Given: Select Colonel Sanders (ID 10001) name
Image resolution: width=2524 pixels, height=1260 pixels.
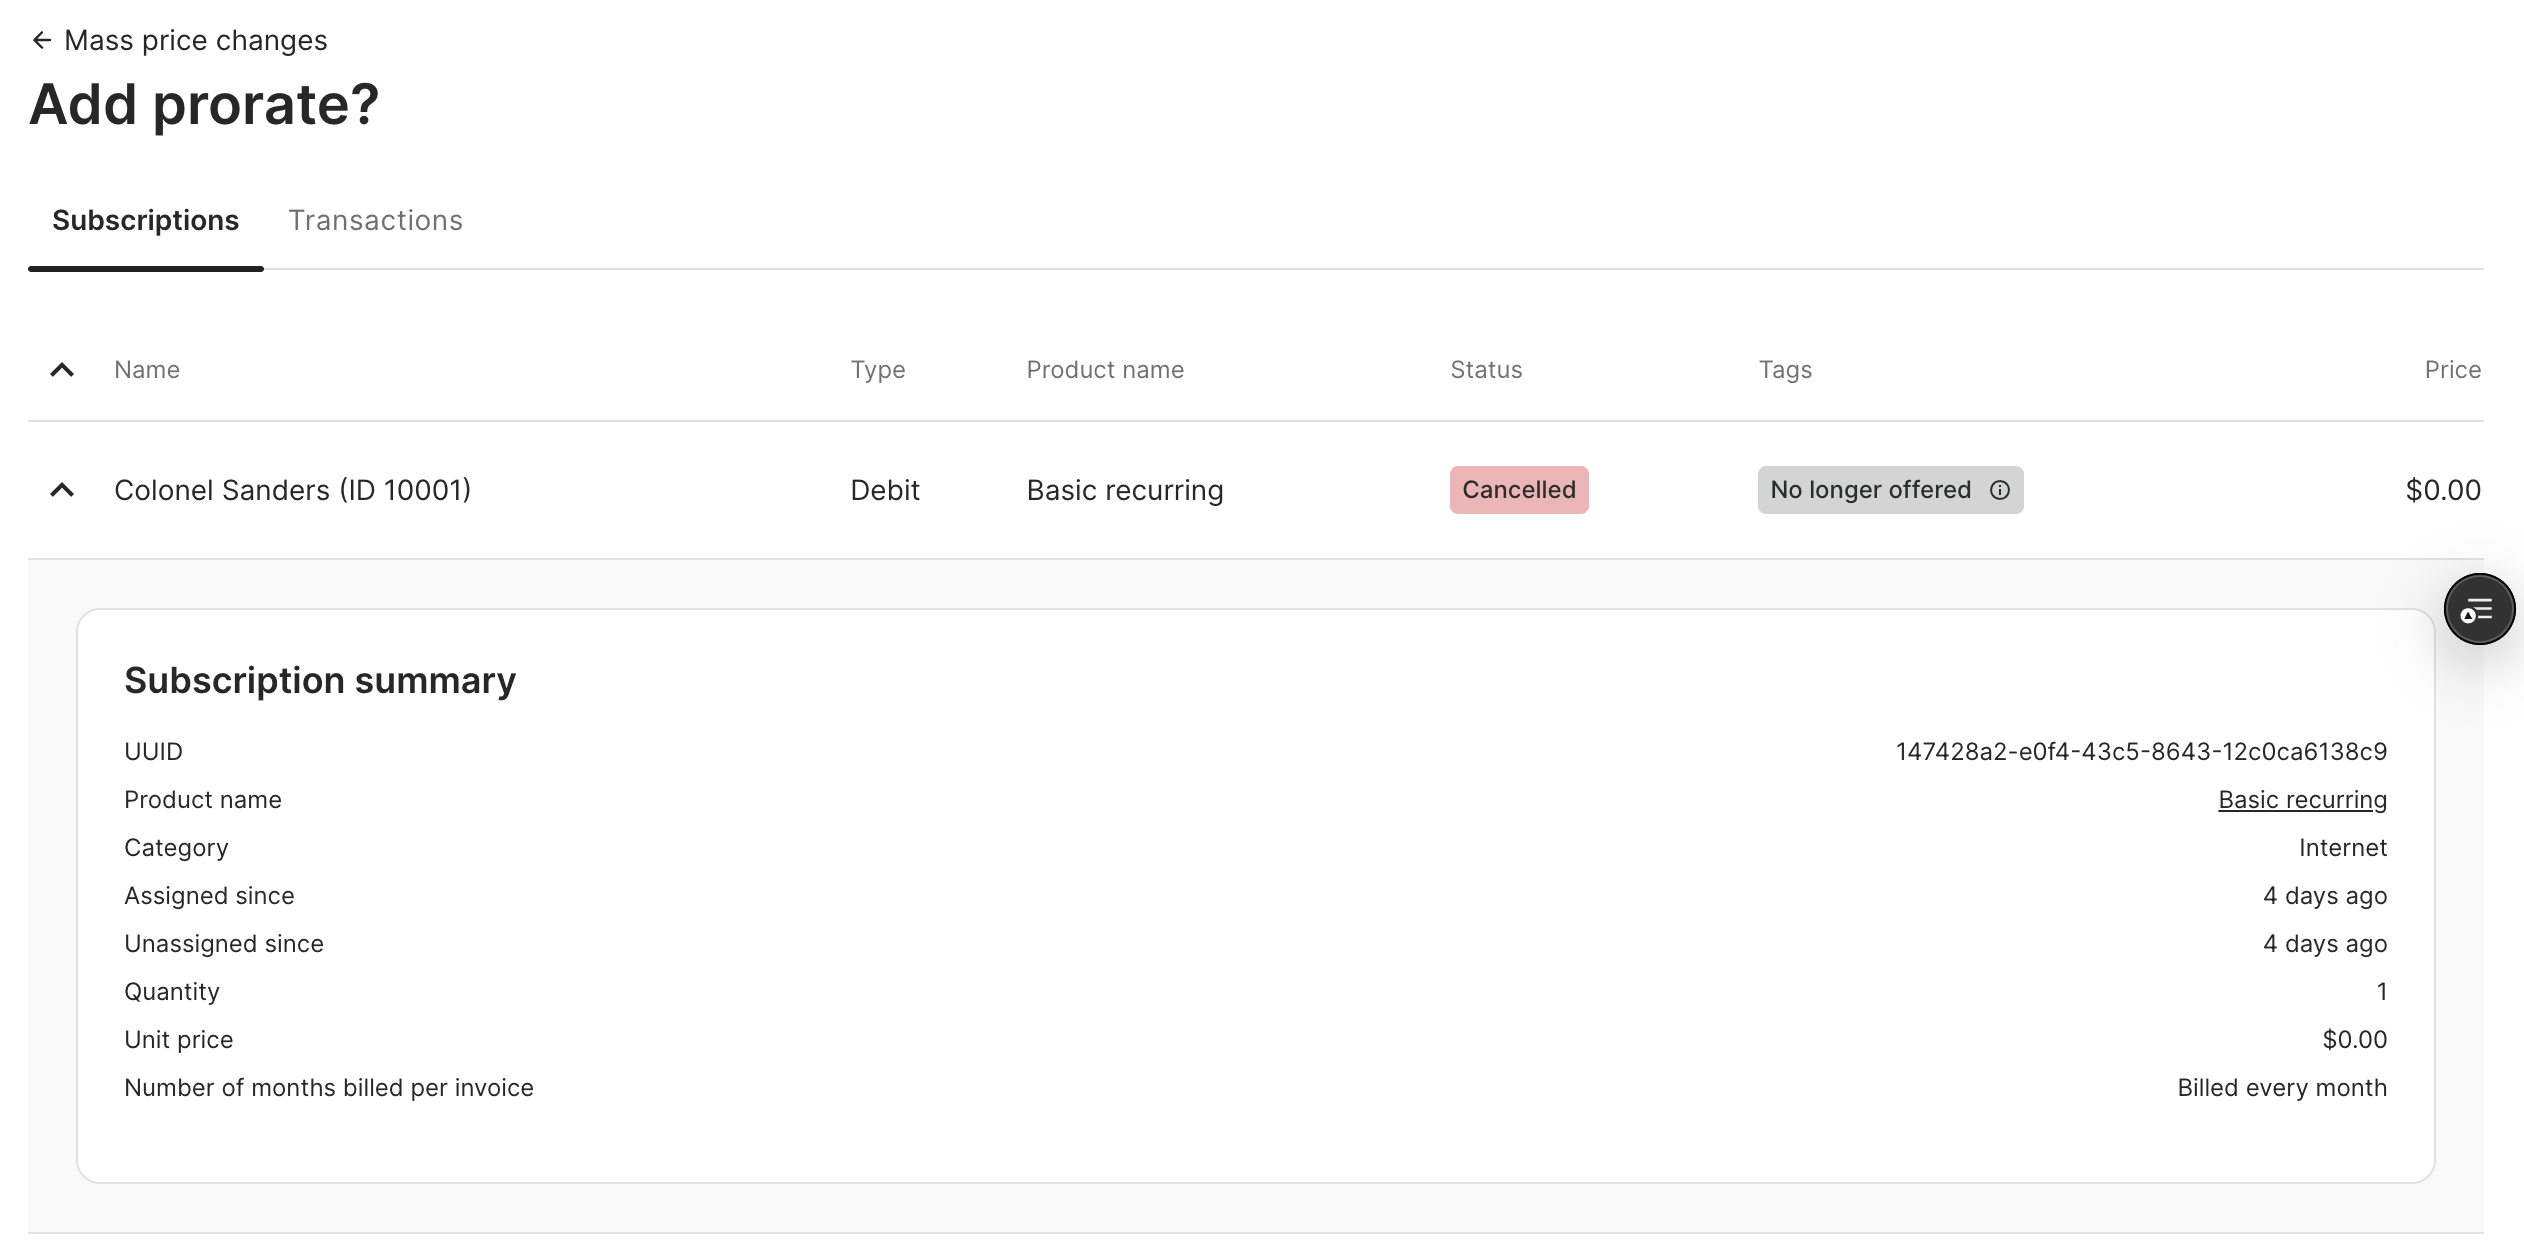Looking at the screenshot, I should (x=292, y=490).
